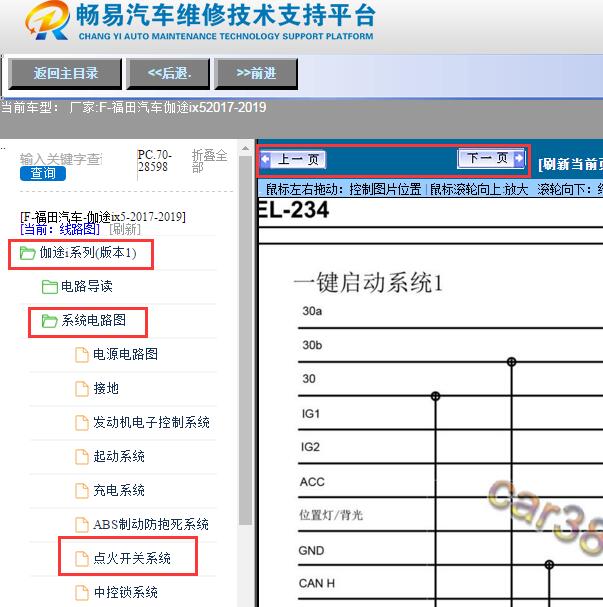Open 发动机电子控制系统 document
This screenshot has height=607, width=603.
click(151, 422)
